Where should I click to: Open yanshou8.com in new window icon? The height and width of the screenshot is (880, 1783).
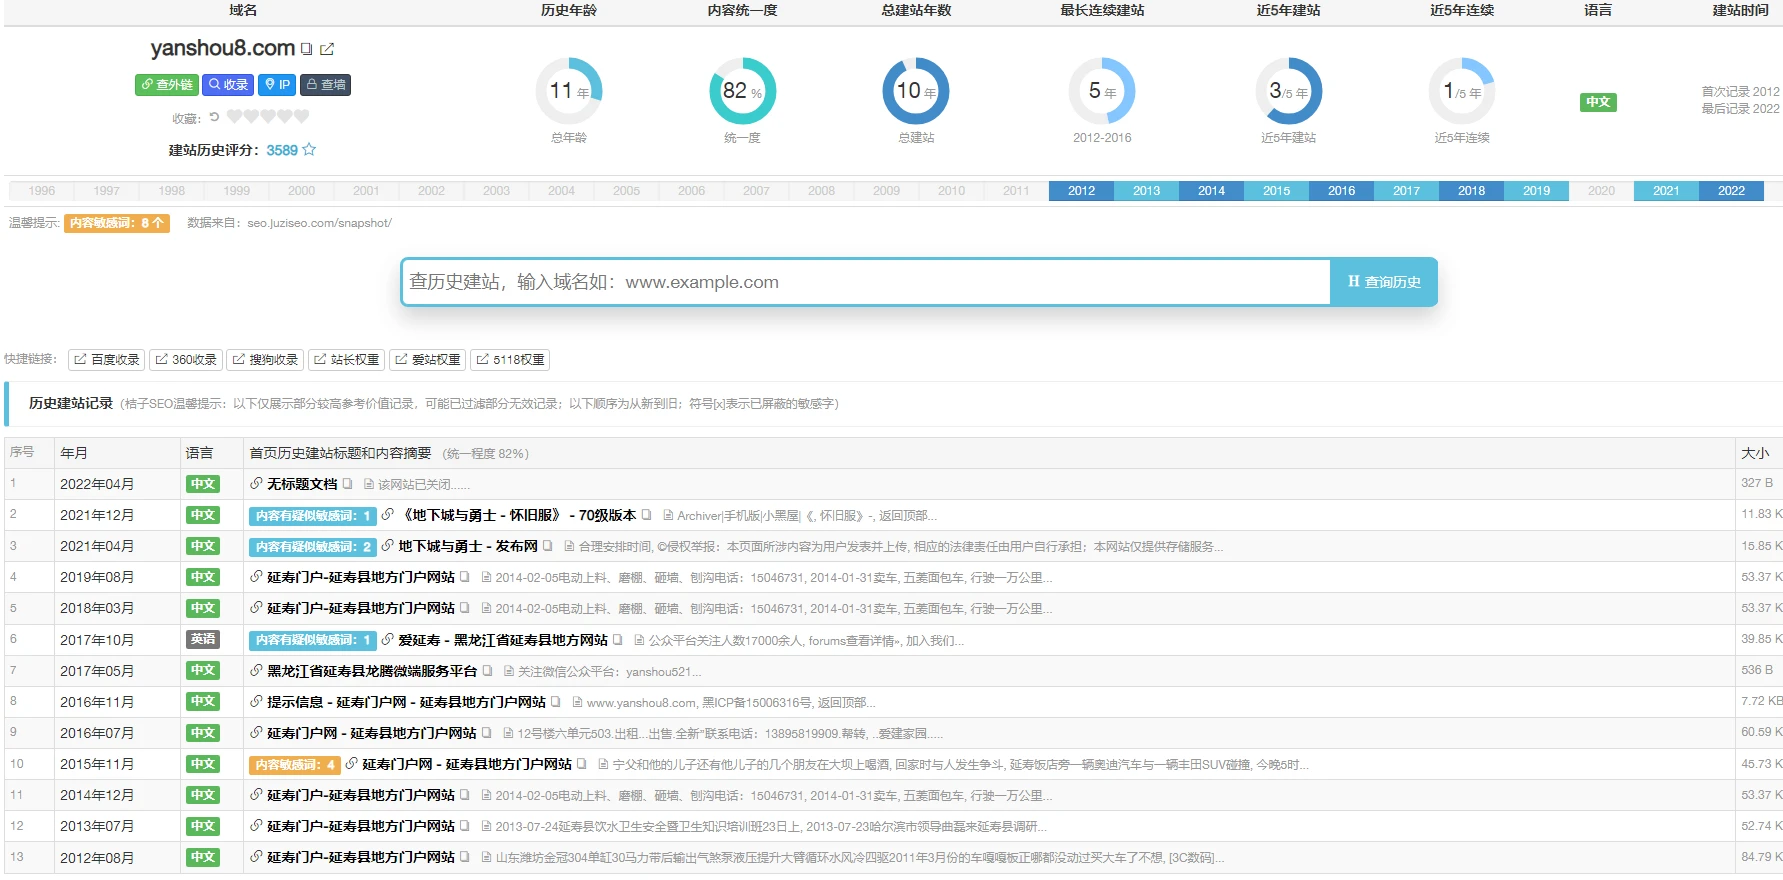click(327, 49)
